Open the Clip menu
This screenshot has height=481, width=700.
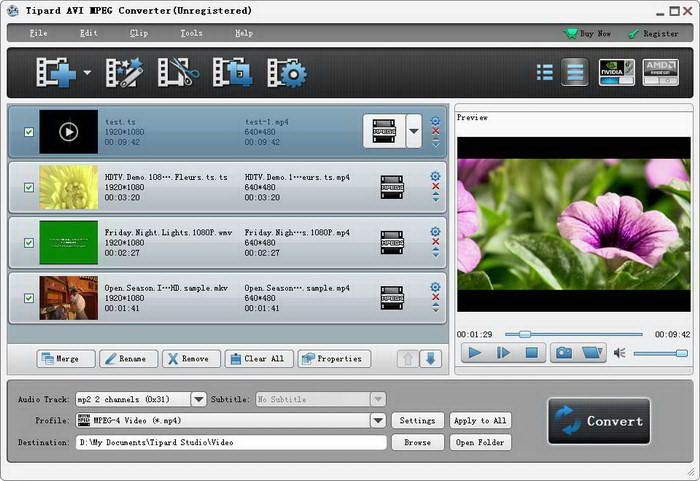139,33
